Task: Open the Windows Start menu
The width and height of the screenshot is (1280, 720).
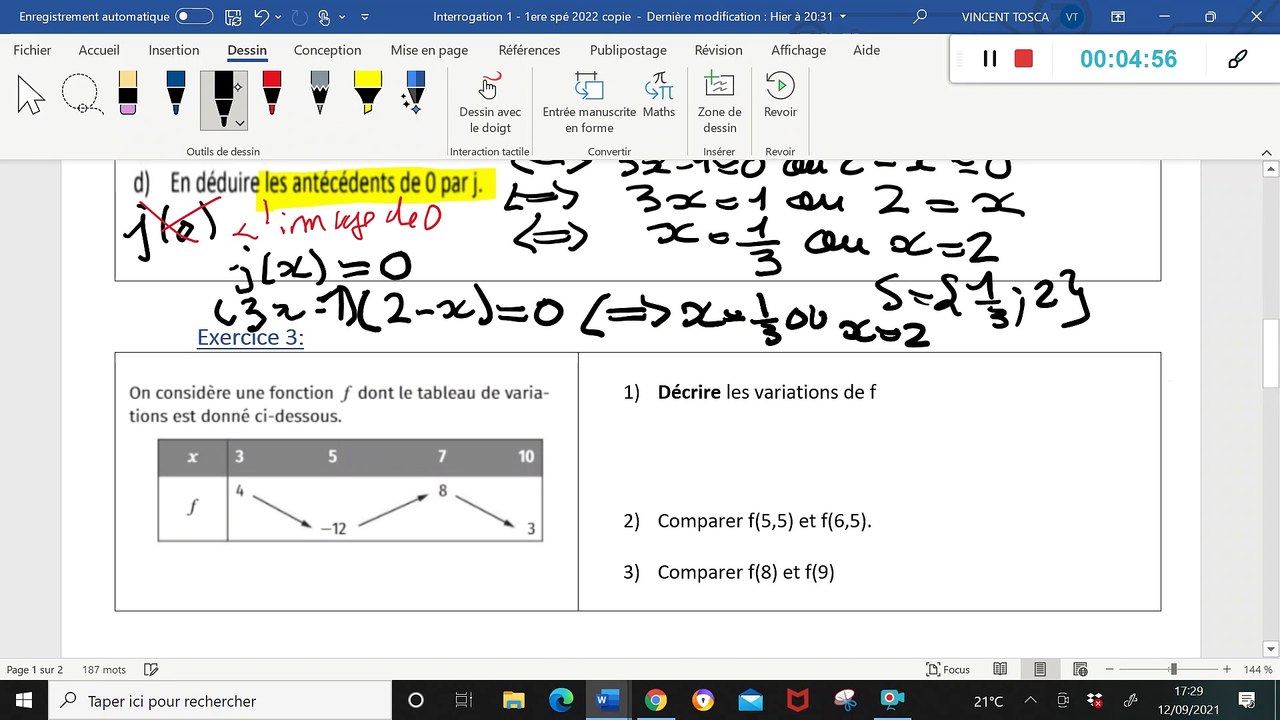Action: click(x=24, y=701)
